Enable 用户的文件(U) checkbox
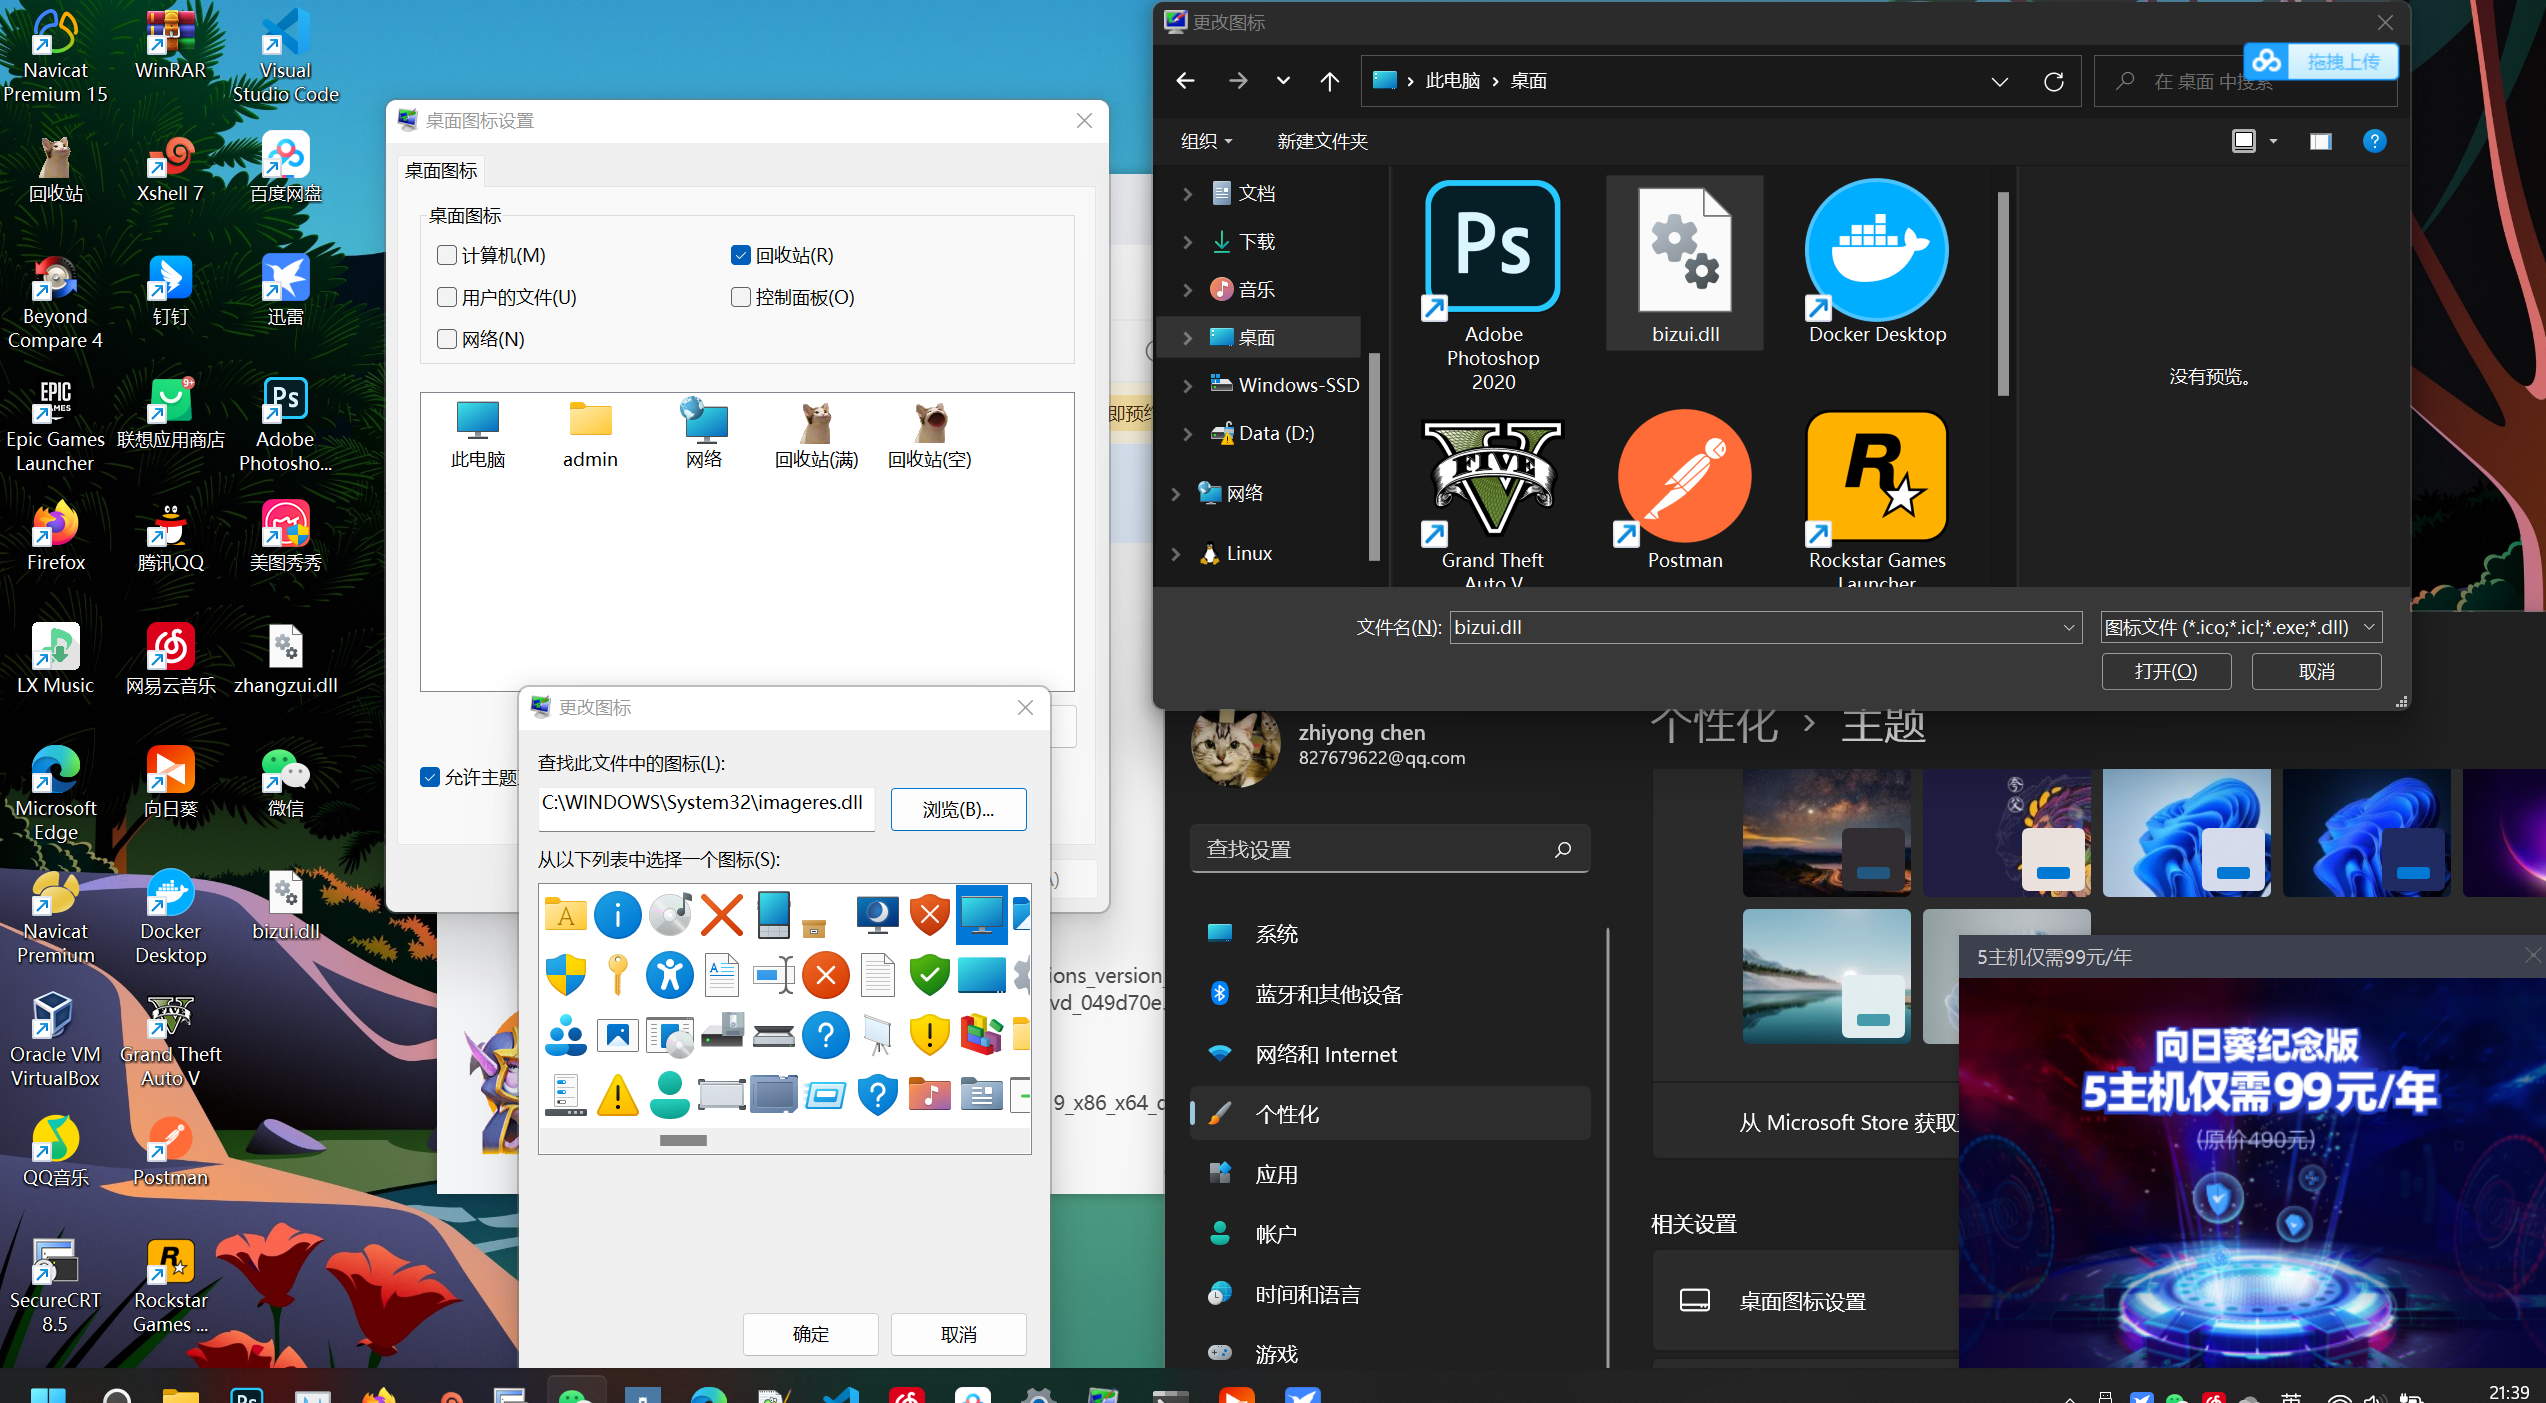The width and height of the screenshot is (2546, 1403). (447, 297)
